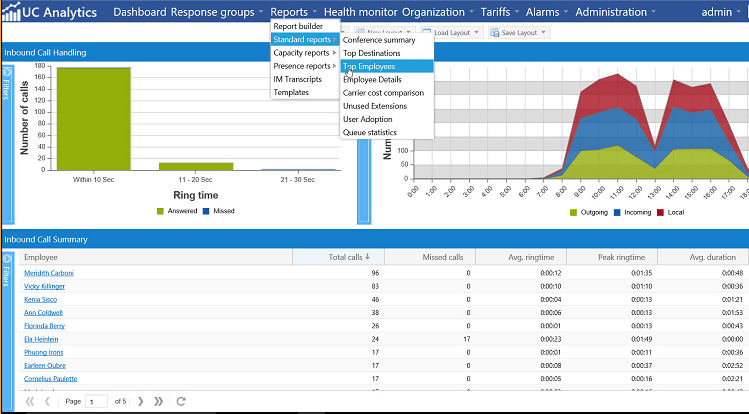Sort by Peak ringtime column

coord(612,257)
